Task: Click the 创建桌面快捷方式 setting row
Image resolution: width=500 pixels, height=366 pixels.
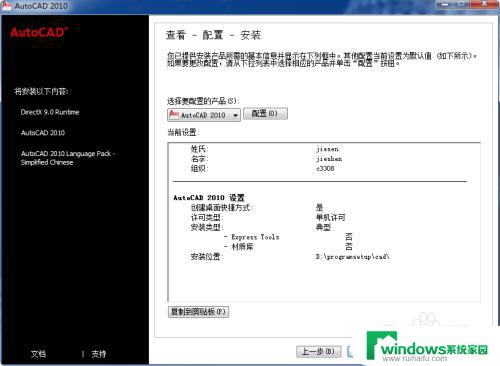Action: (x=257, y=207)
